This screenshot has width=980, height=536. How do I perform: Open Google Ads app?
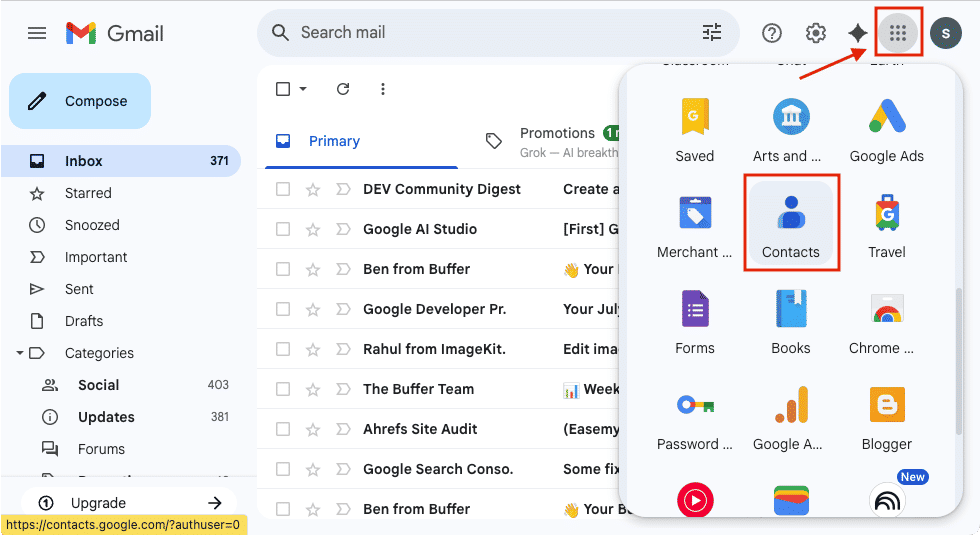coord(886,130)
